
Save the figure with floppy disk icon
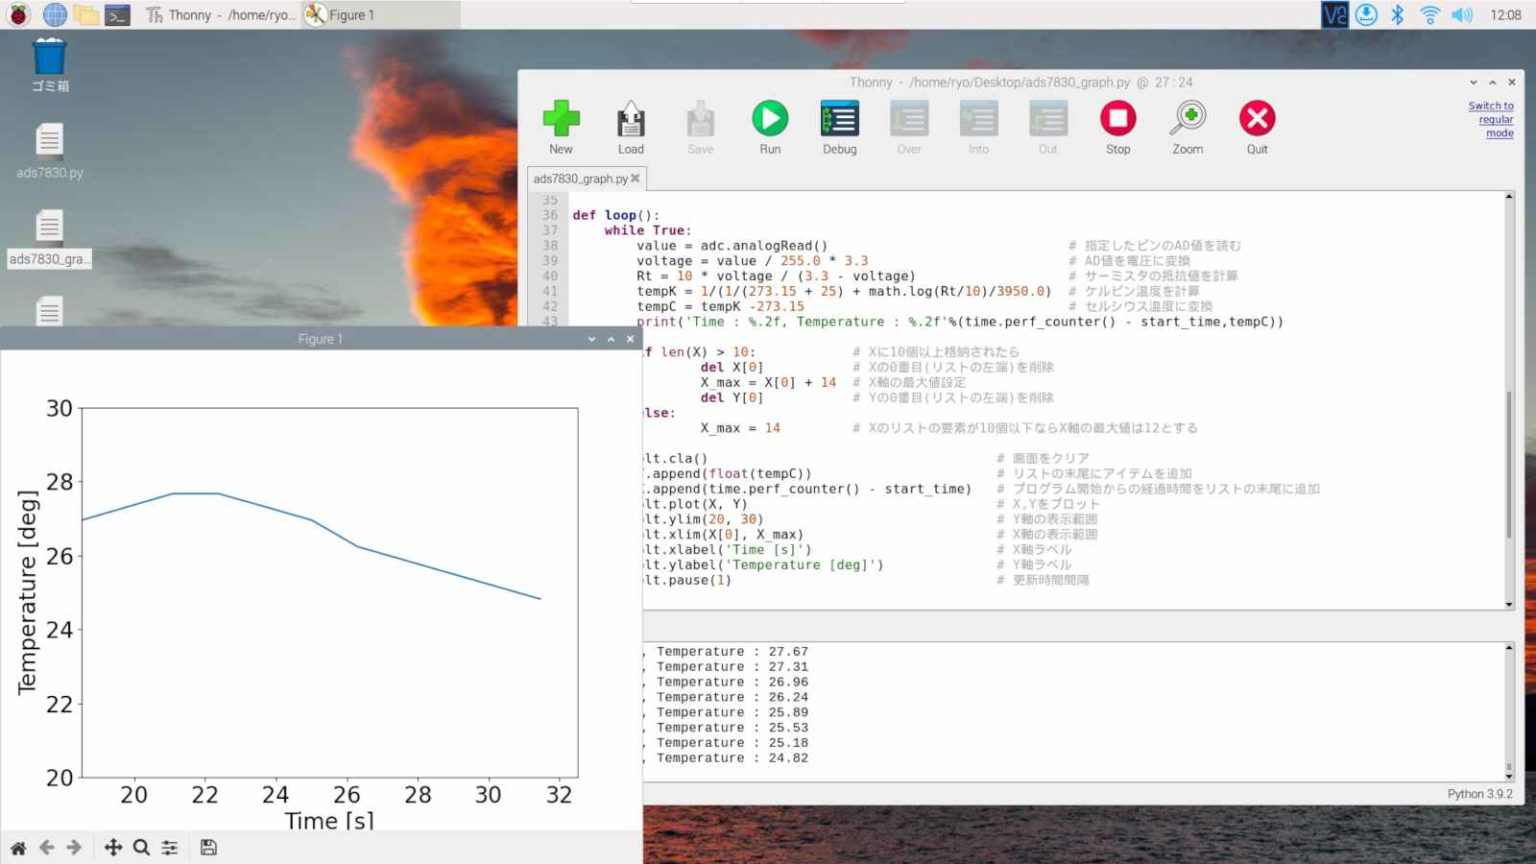click(x=208, y=847)
